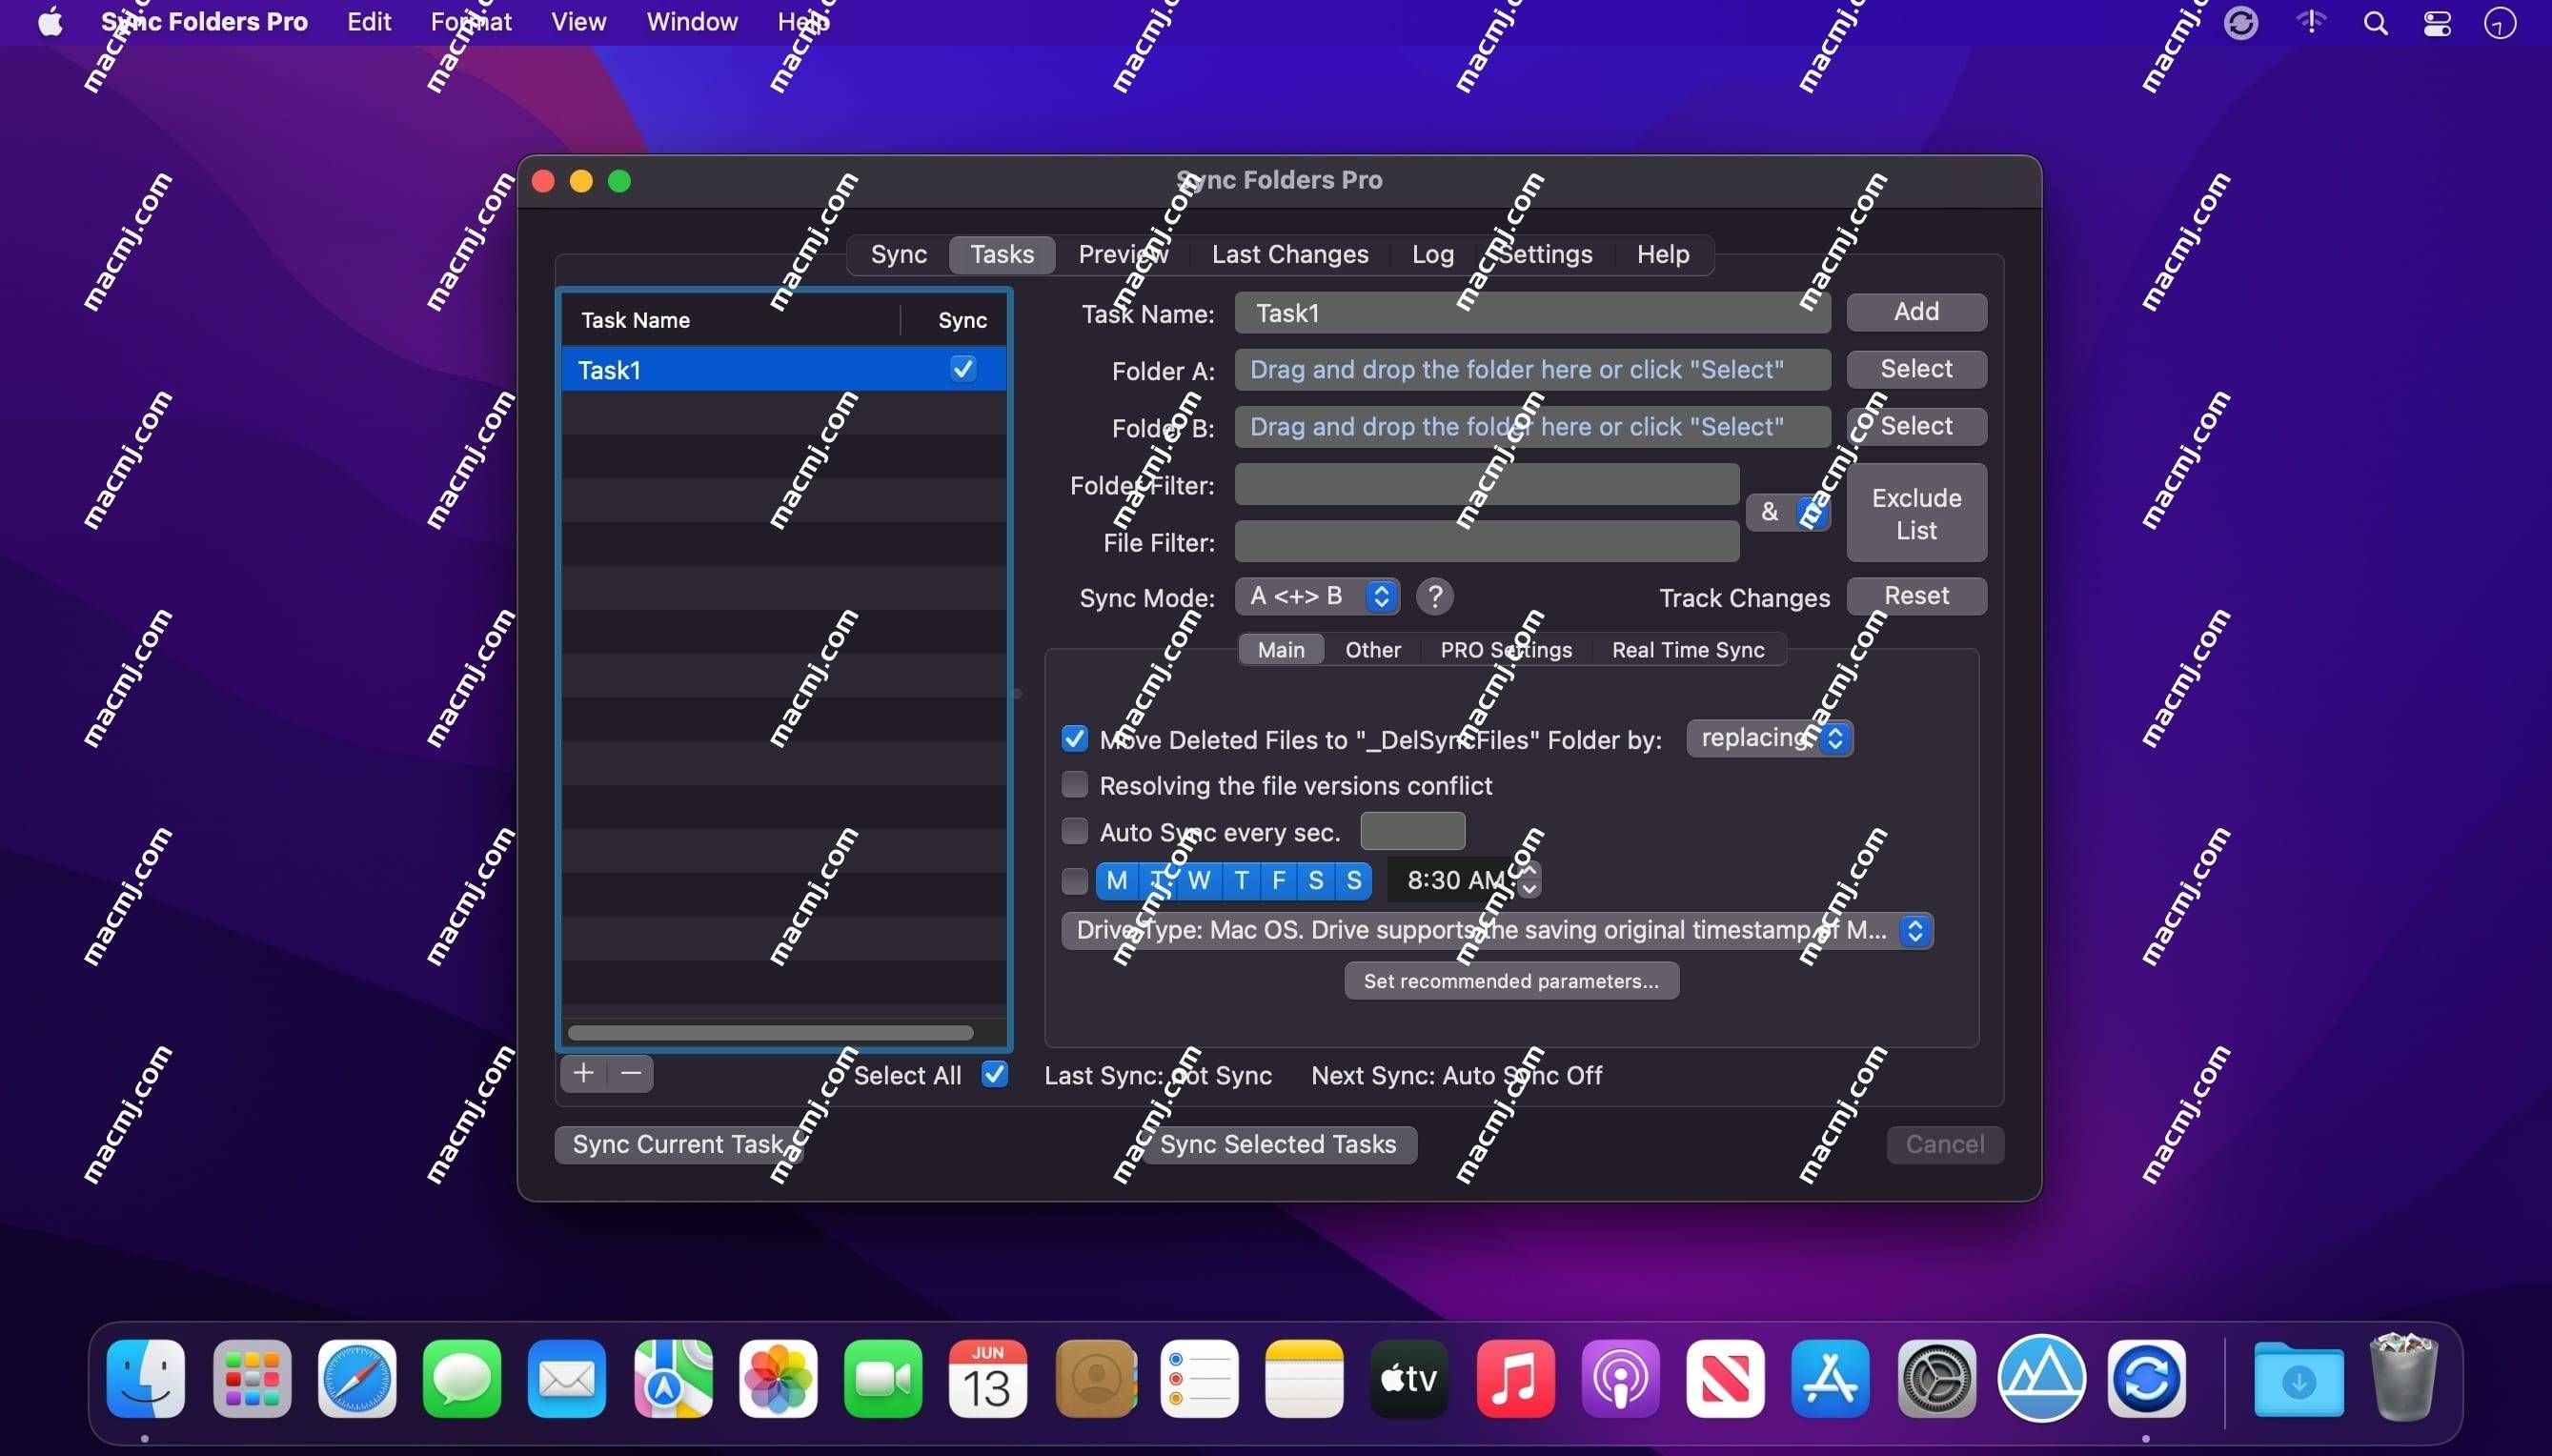
Task: Open Control Center in menu bar
Action: [2438, 23]
